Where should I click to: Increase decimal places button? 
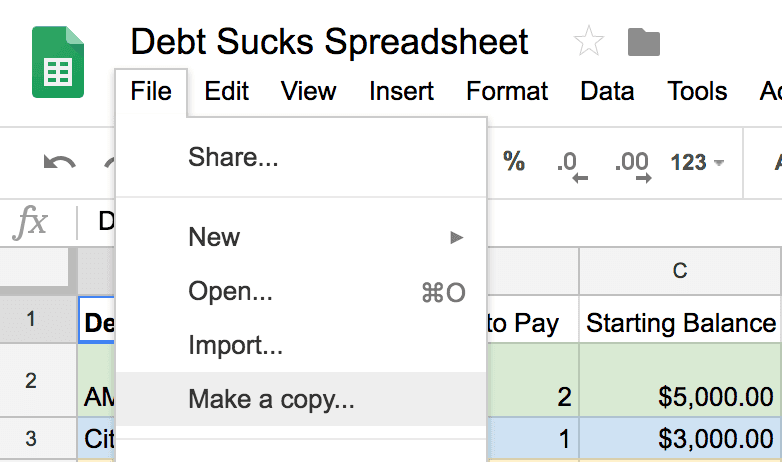[x=633, y=166]
